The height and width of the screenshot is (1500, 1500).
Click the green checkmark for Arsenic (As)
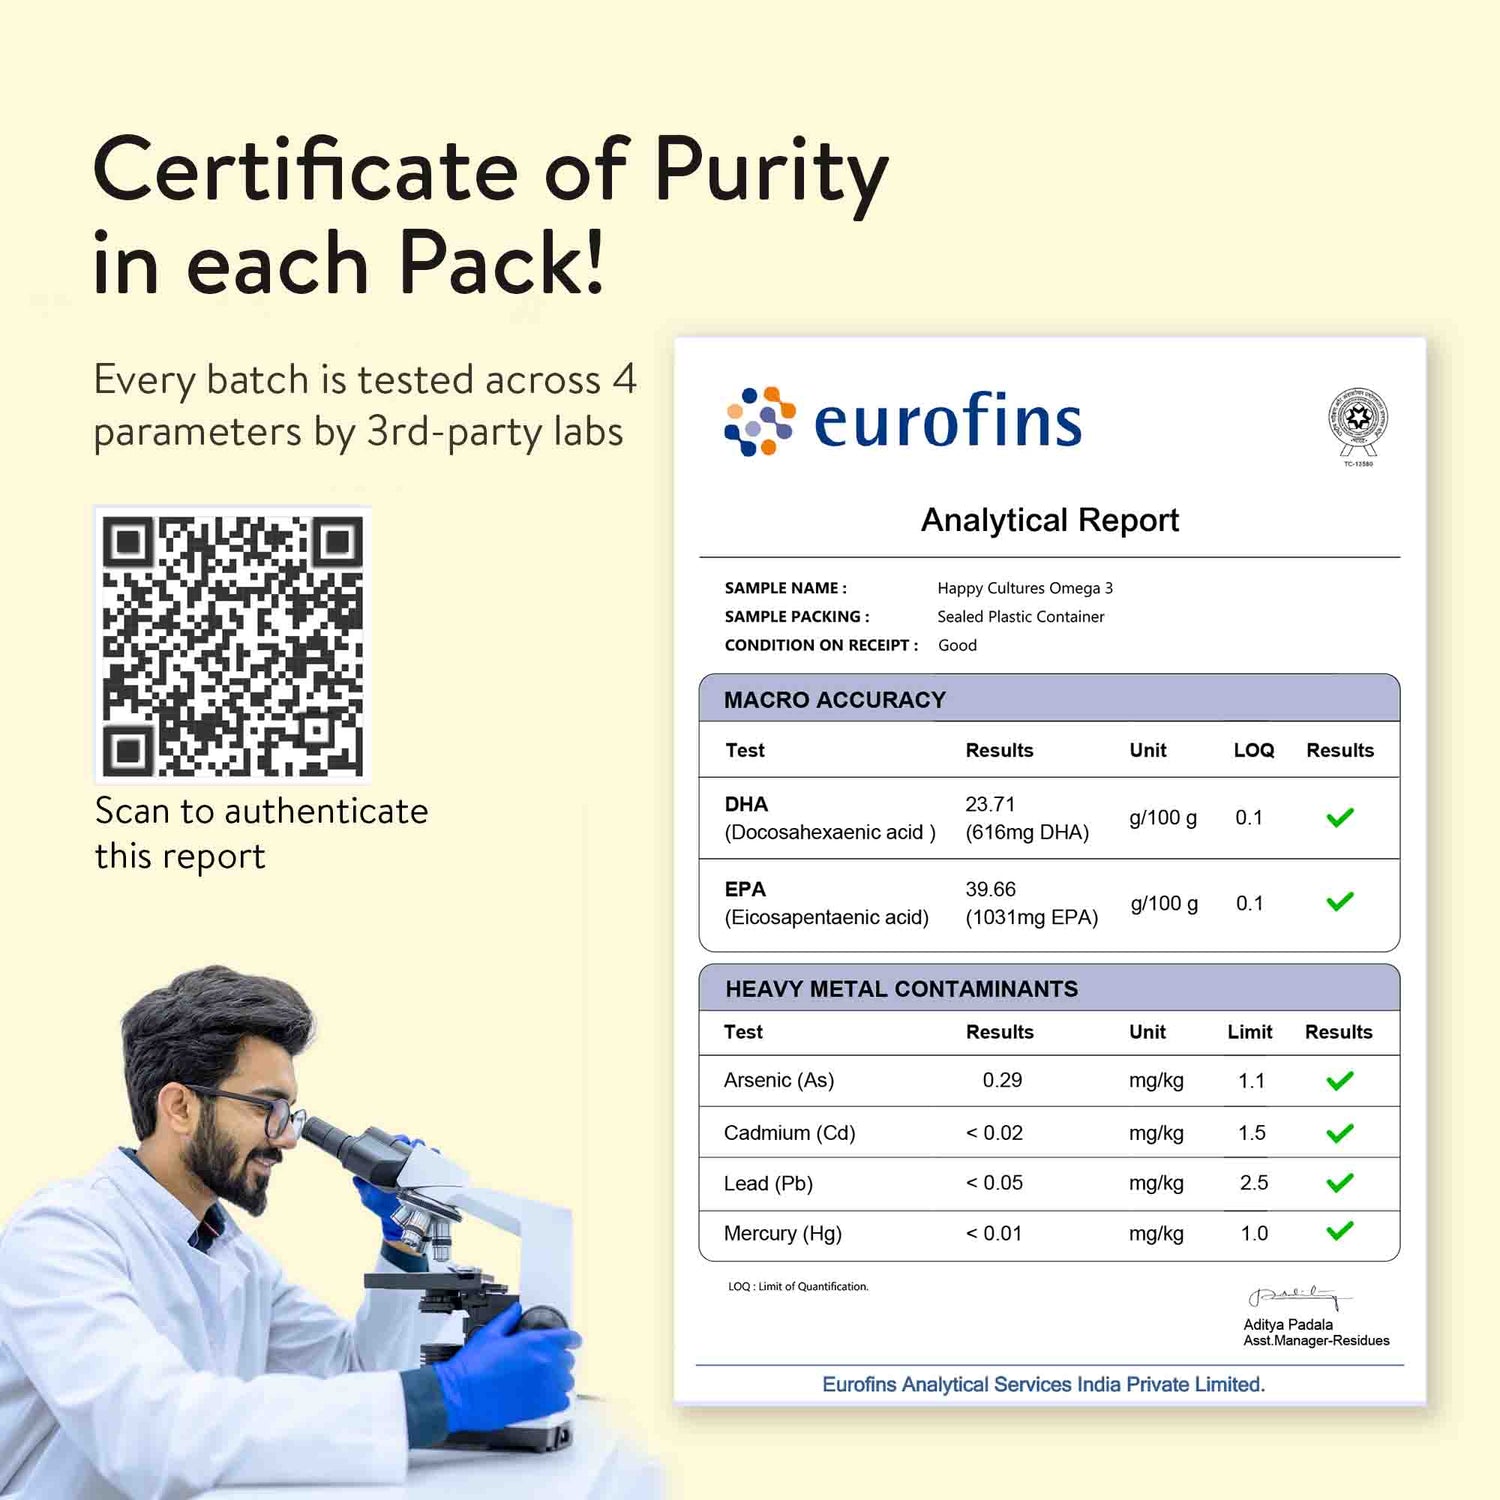pos(1339,1080)
